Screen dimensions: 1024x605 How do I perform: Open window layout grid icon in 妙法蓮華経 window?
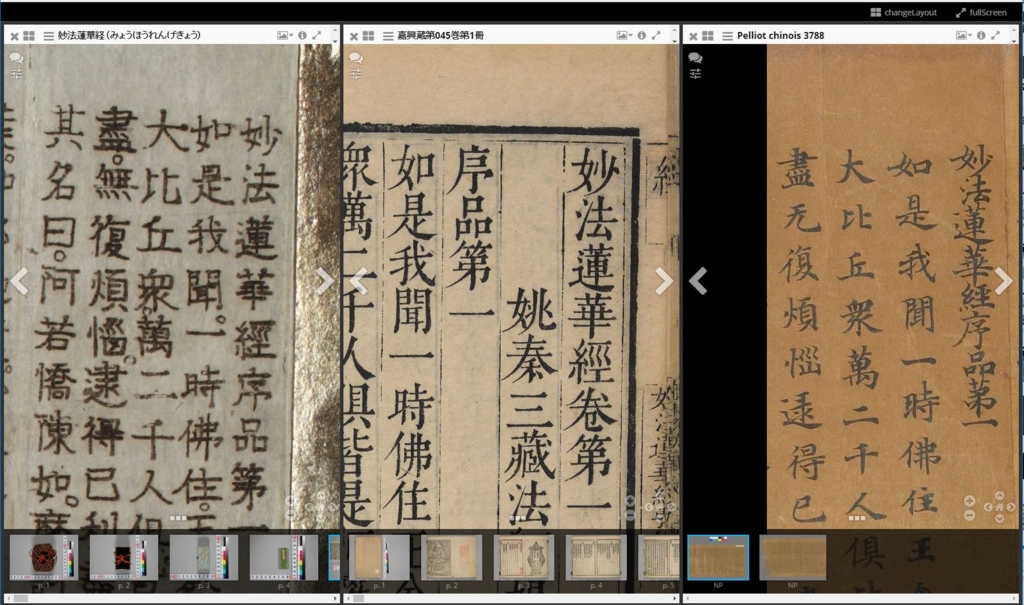tap(29, 36)
